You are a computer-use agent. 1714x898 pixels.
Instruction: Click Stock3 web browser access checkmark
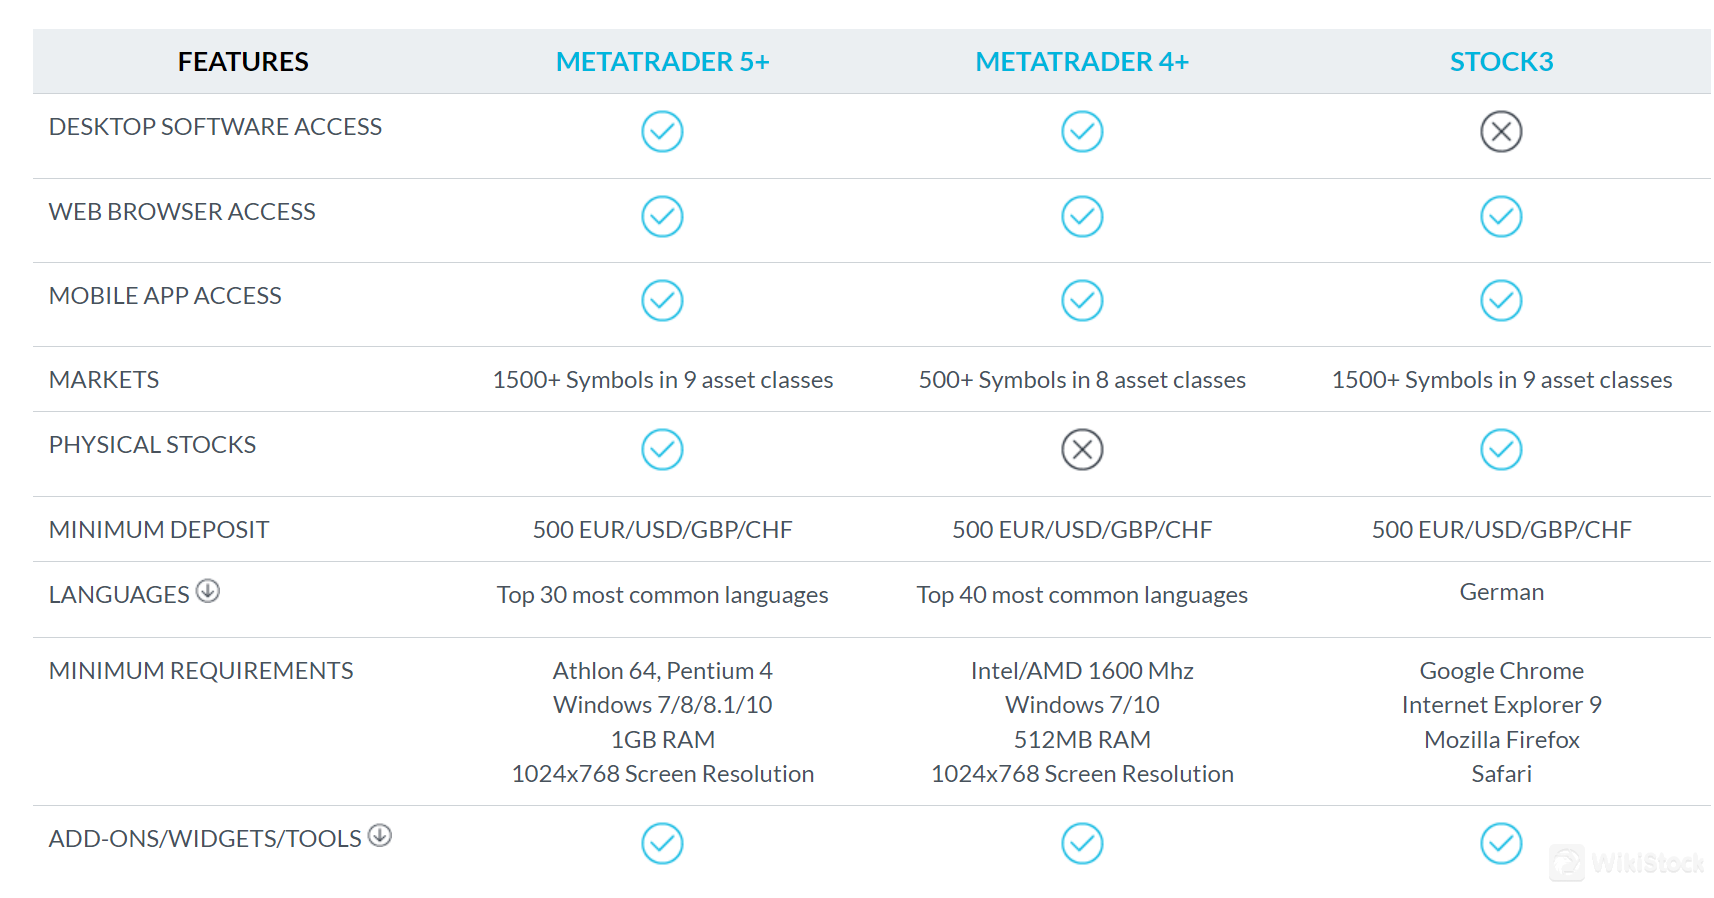1501,216
